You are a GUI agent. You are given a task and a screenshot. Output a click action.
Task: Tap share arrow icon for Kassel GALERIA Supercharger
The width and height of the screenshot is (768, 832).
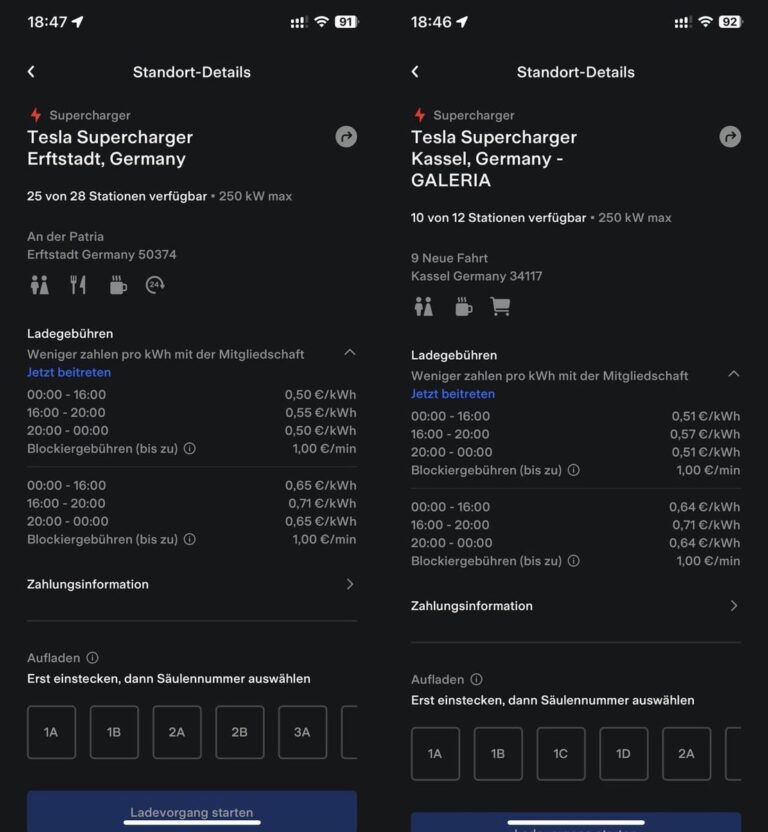coord(730,137)
